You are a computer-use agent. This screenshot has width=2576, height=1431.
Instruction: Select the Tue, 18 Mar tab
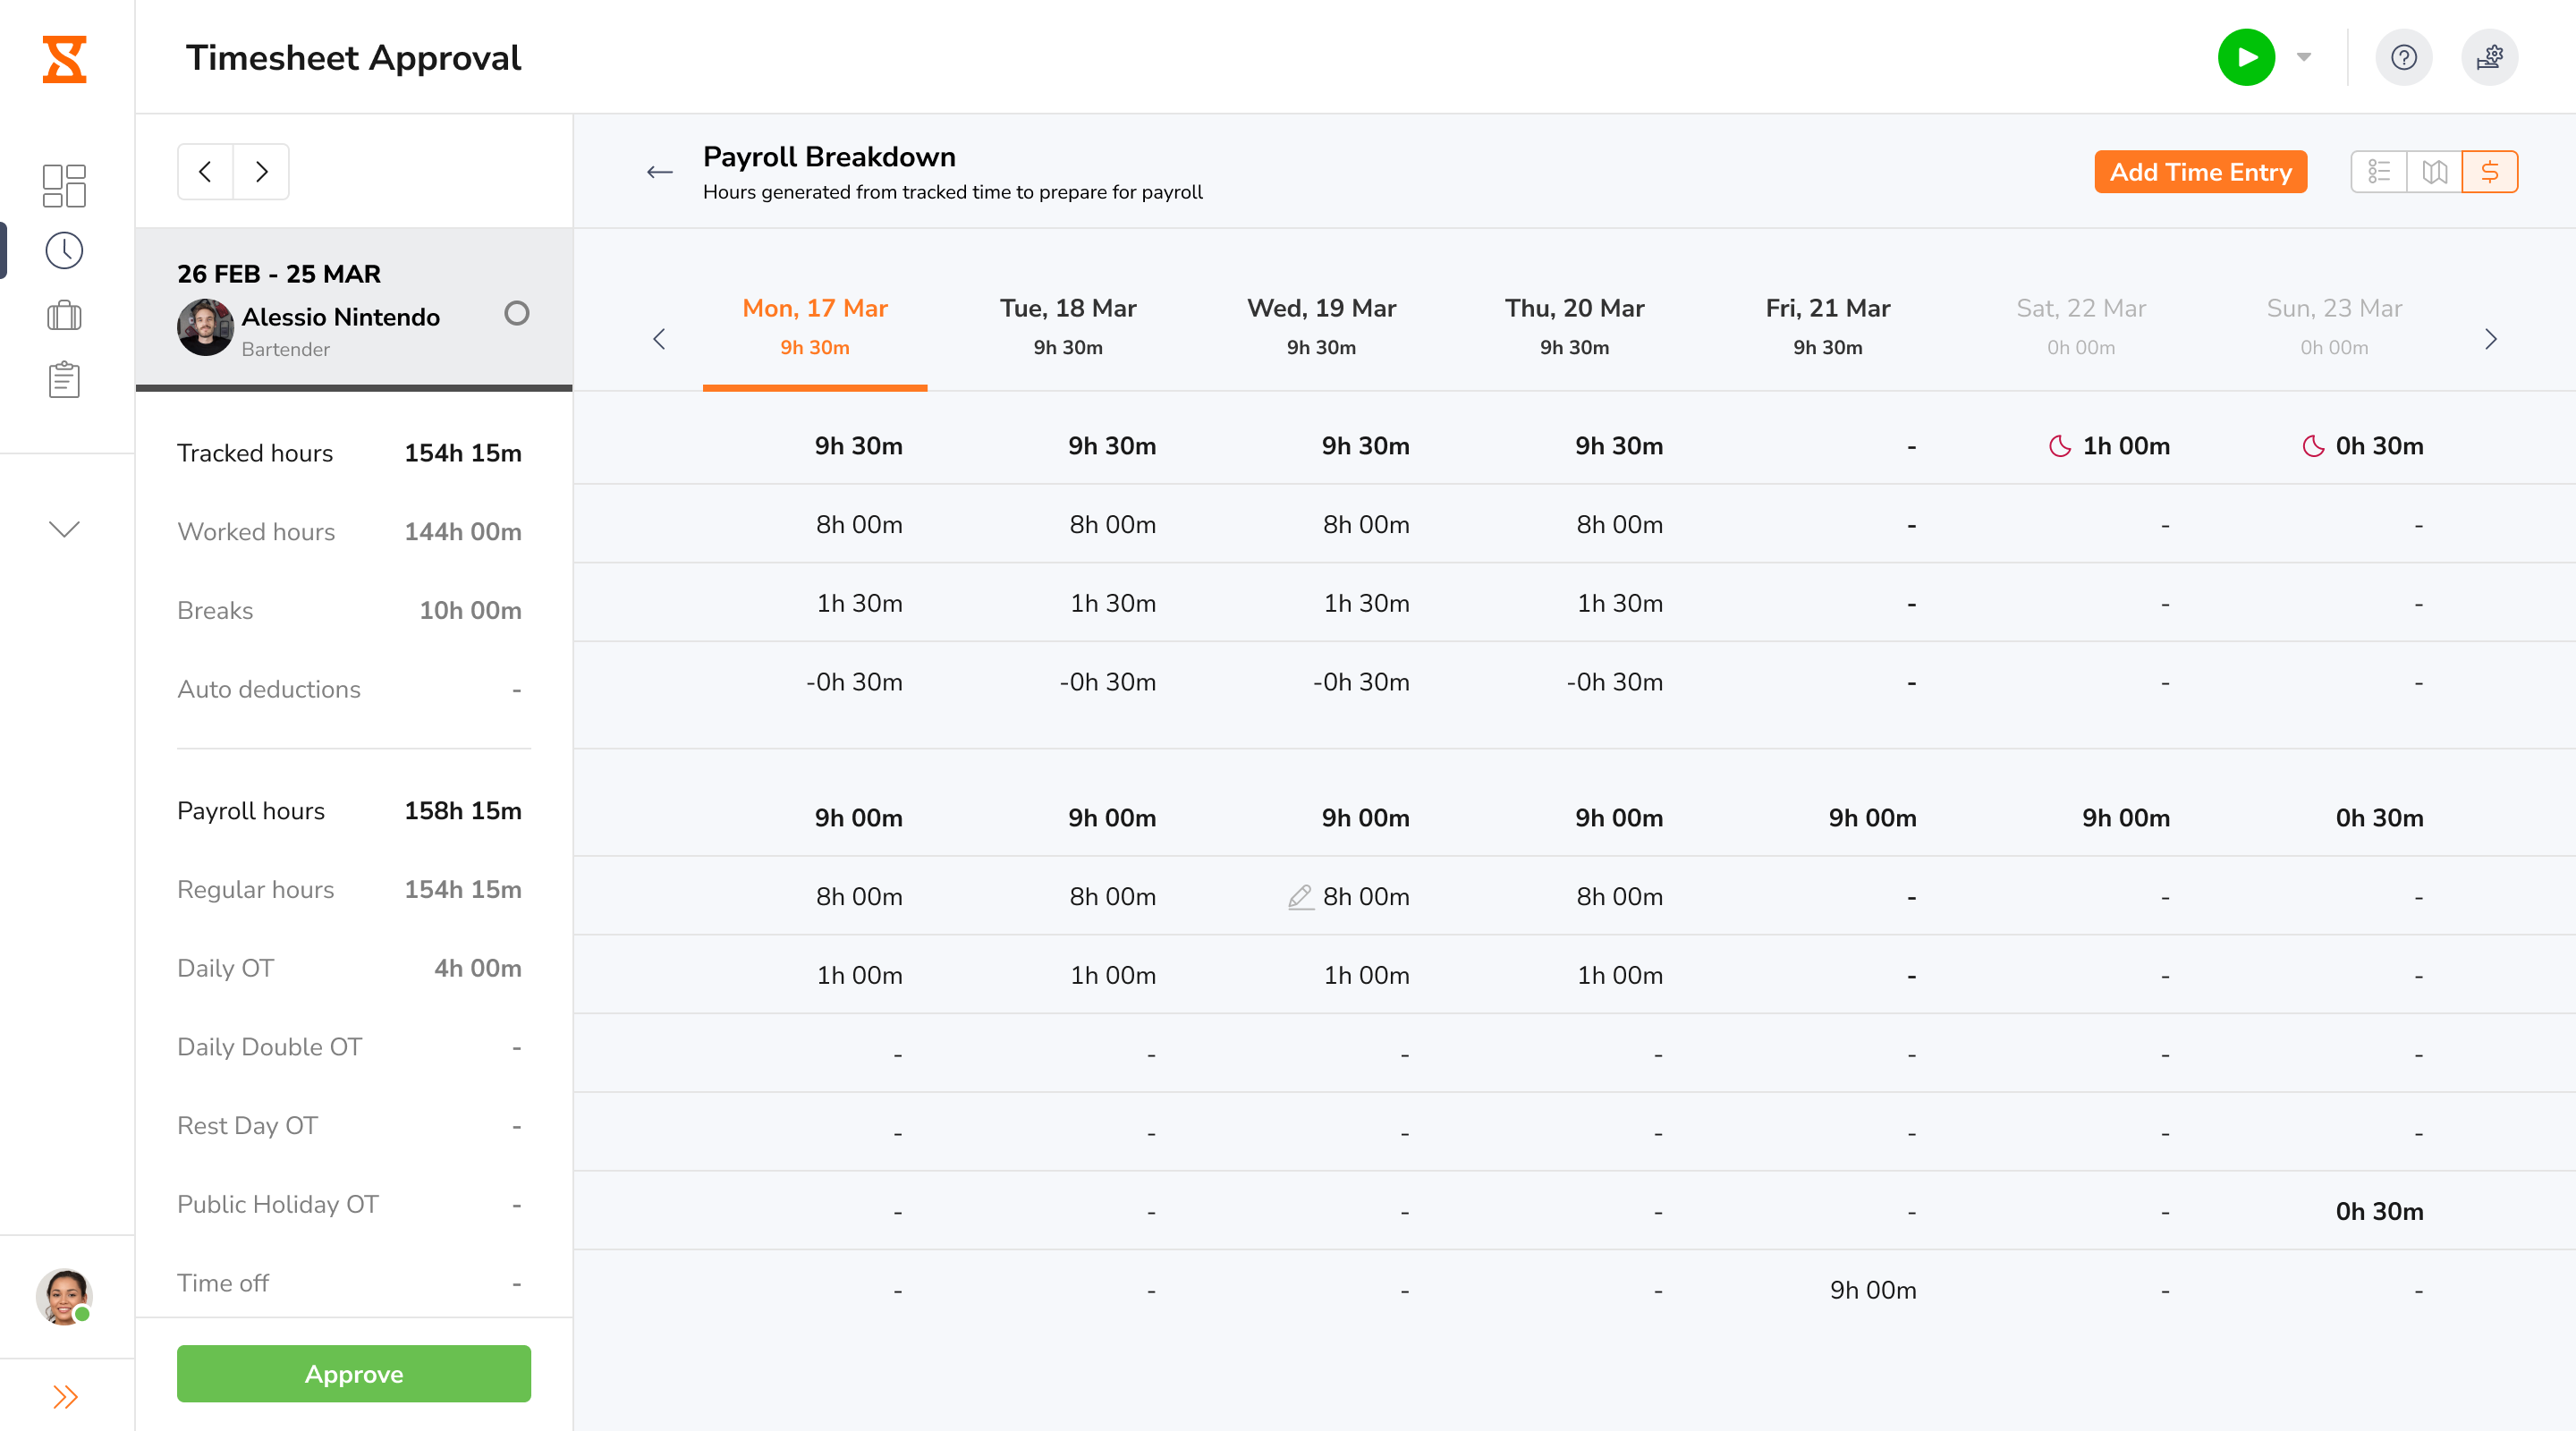click(x=1067, y=326)
